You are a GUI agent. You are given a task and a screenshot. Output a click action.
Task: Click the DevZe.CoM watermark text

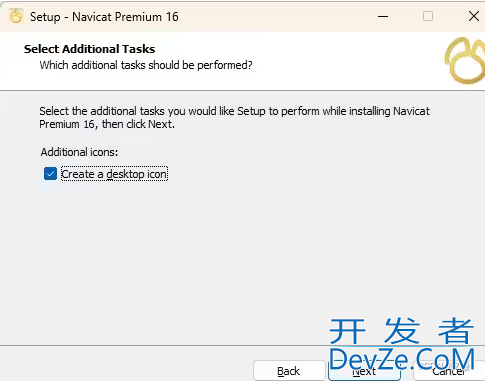pos(402,359)
